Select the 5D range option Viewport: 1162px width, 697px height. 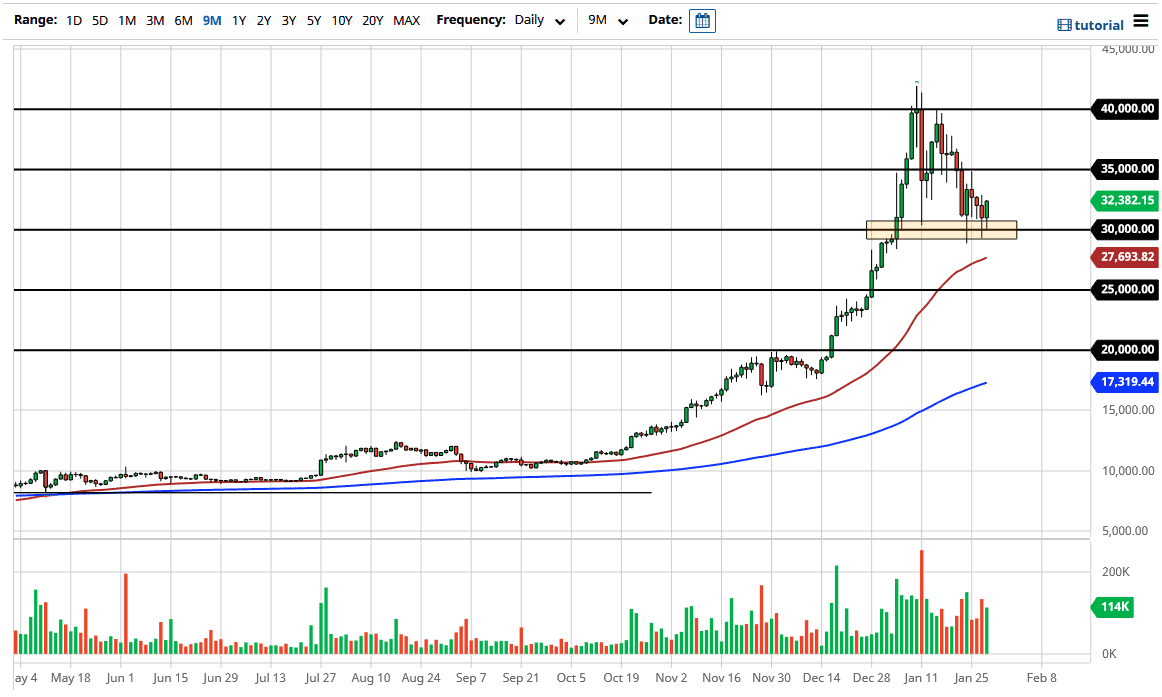[100, 20]
